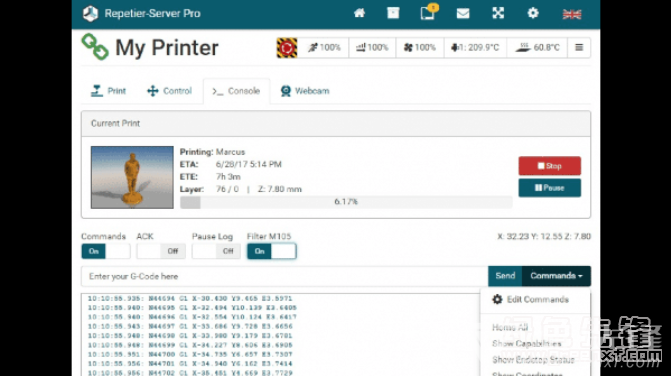This screenshot has width=671, height=376.
Task: Click the green chain connection icon
Action: (x=95, y=47)
